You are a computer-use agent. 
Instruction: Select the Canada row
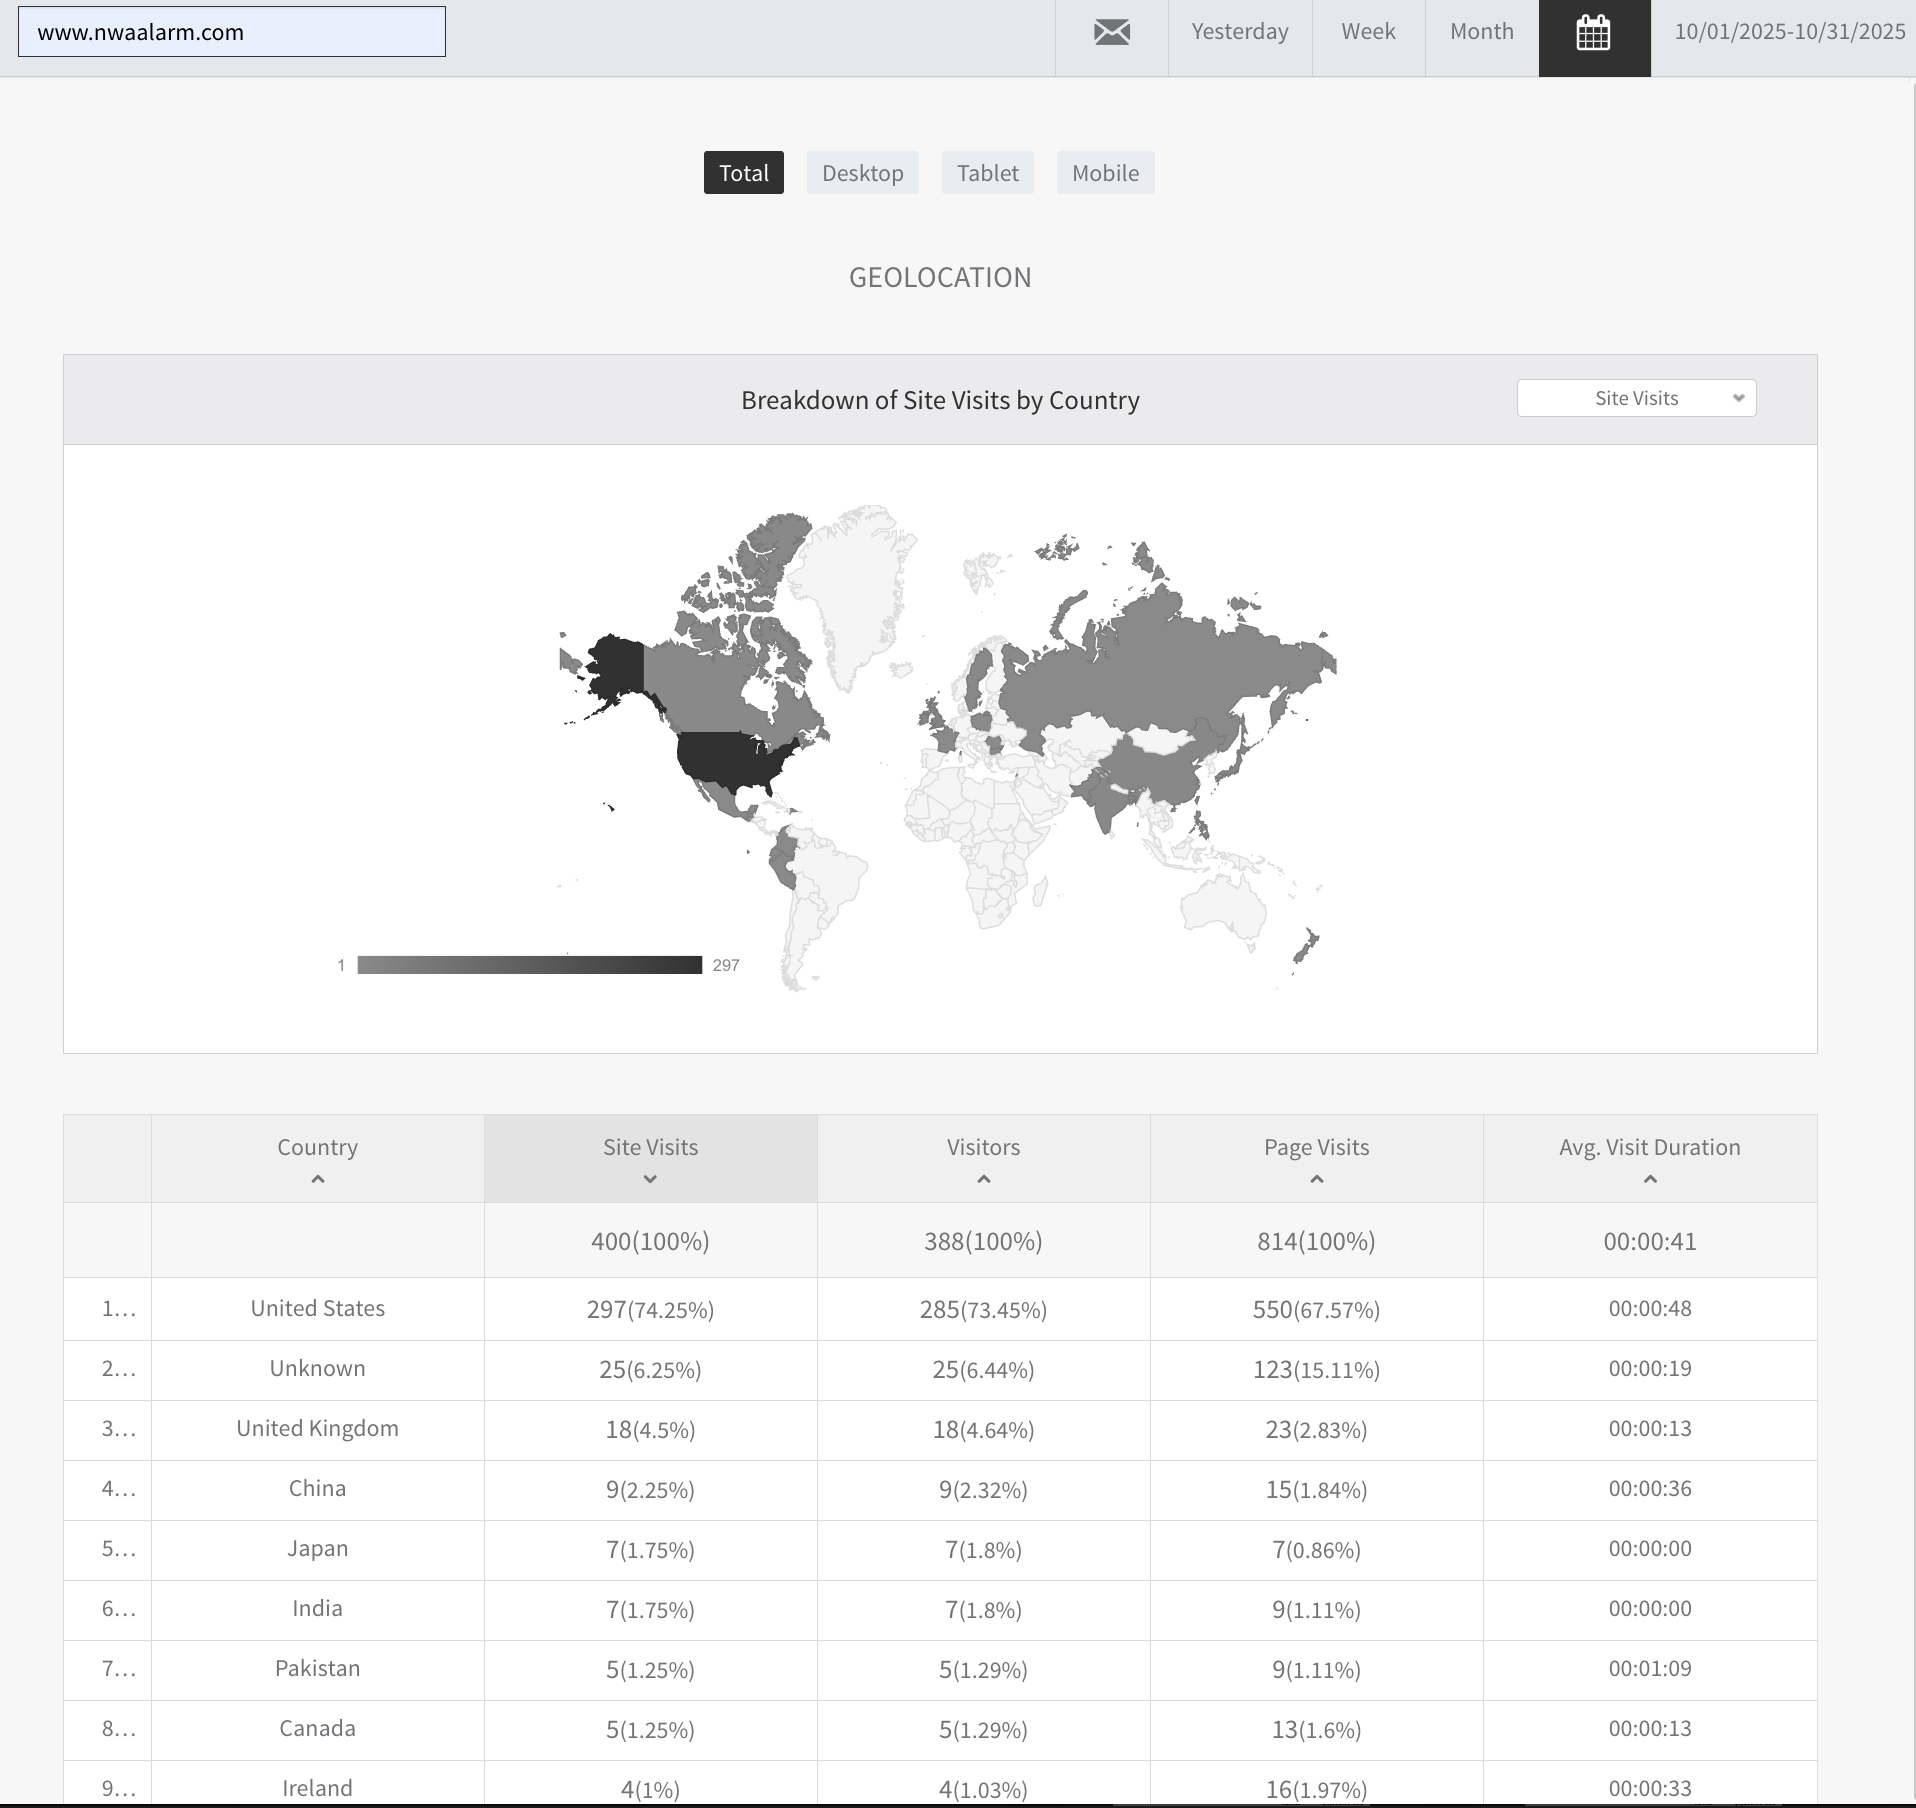tap(940, 1729)
